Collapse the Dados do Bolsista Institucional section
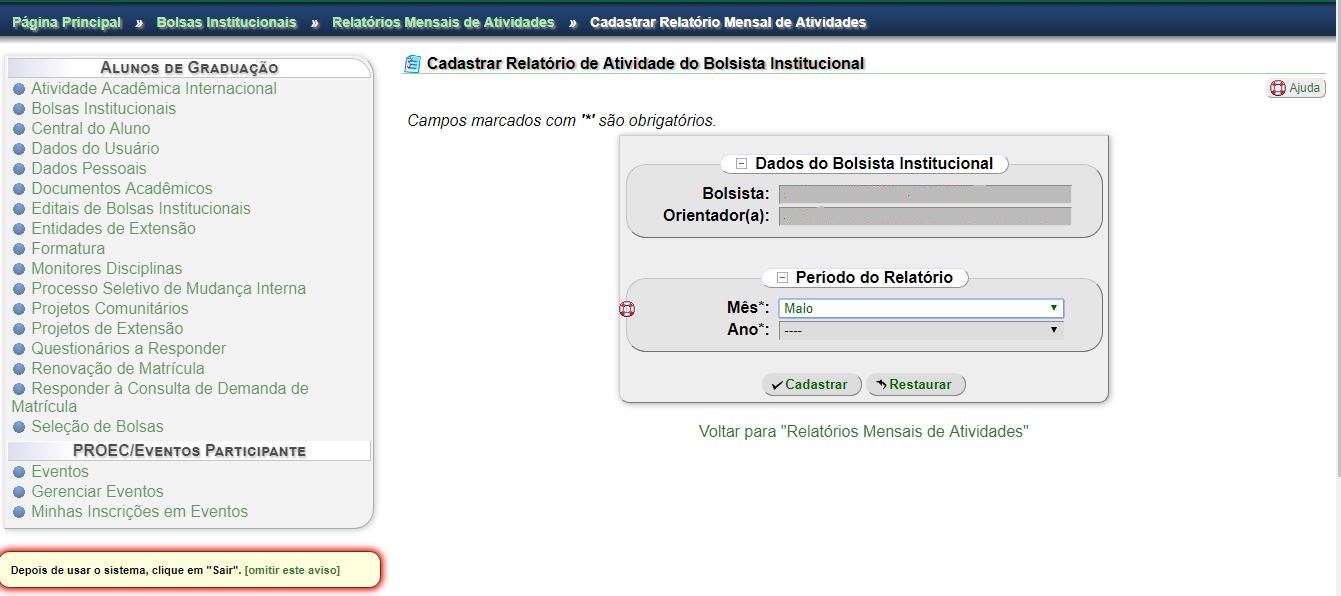This screenshot has width=1341, height=596. click(x=741, y=164)
